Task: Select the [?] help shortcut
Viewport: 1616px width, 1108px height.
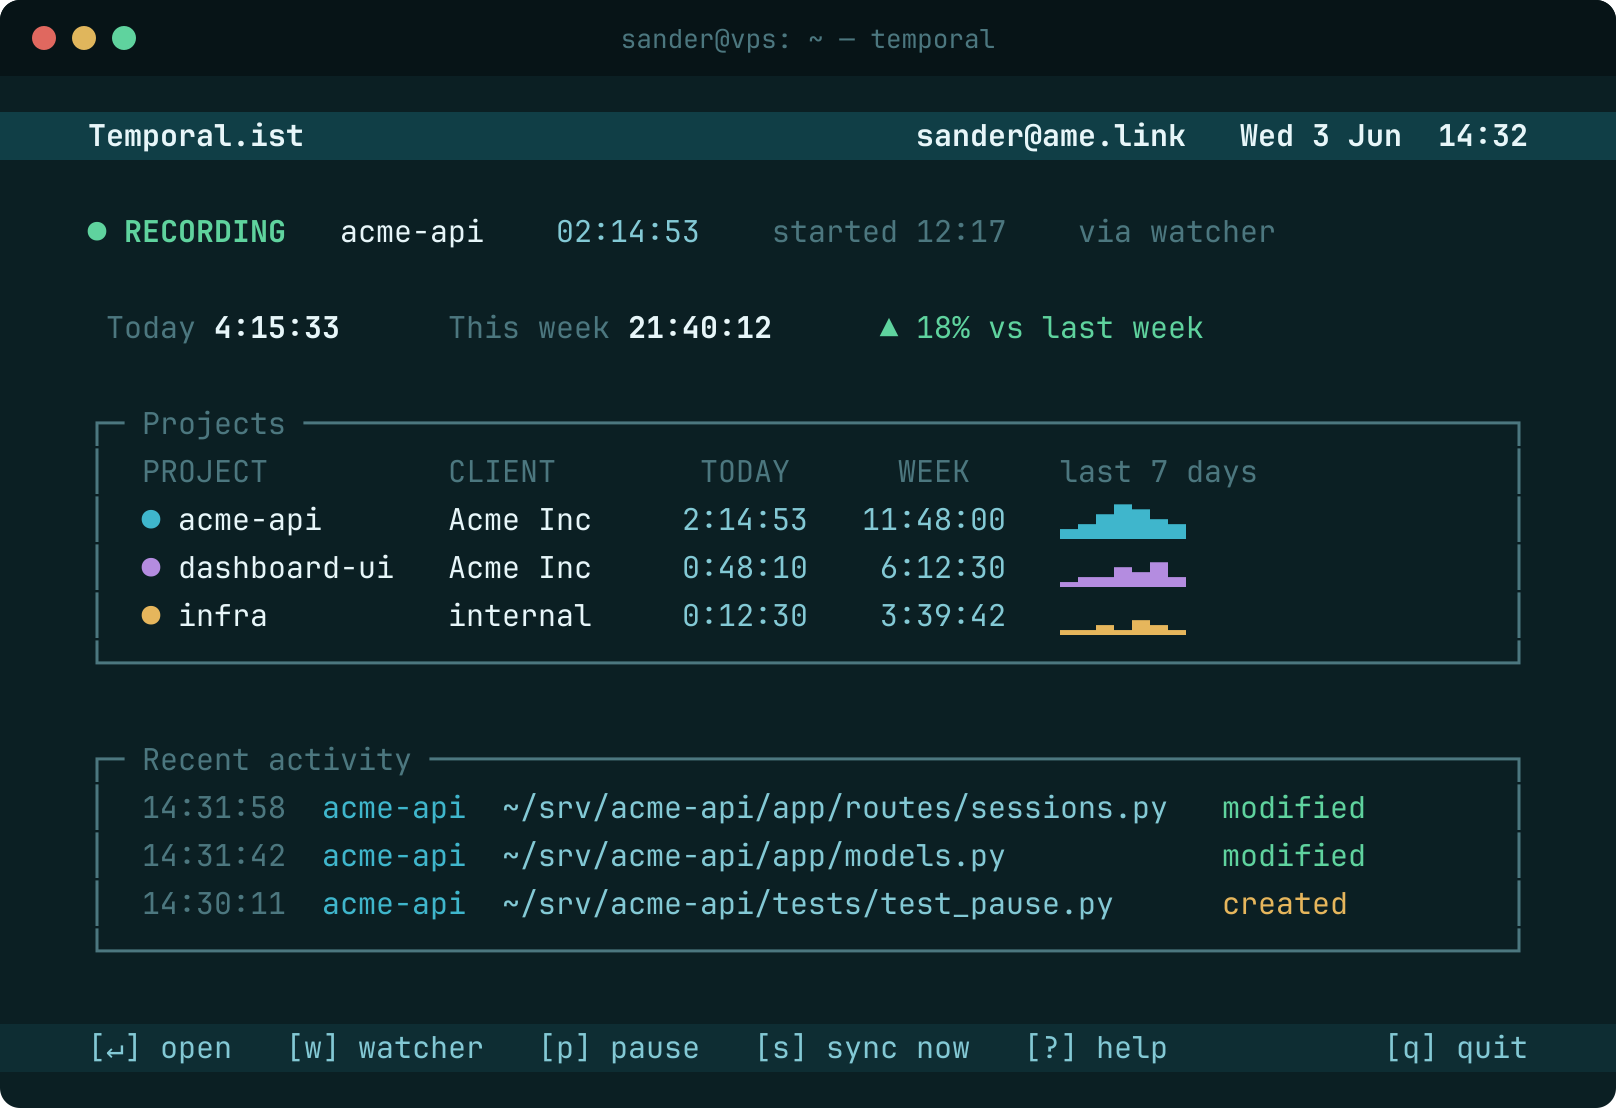Action: 1097,1048
